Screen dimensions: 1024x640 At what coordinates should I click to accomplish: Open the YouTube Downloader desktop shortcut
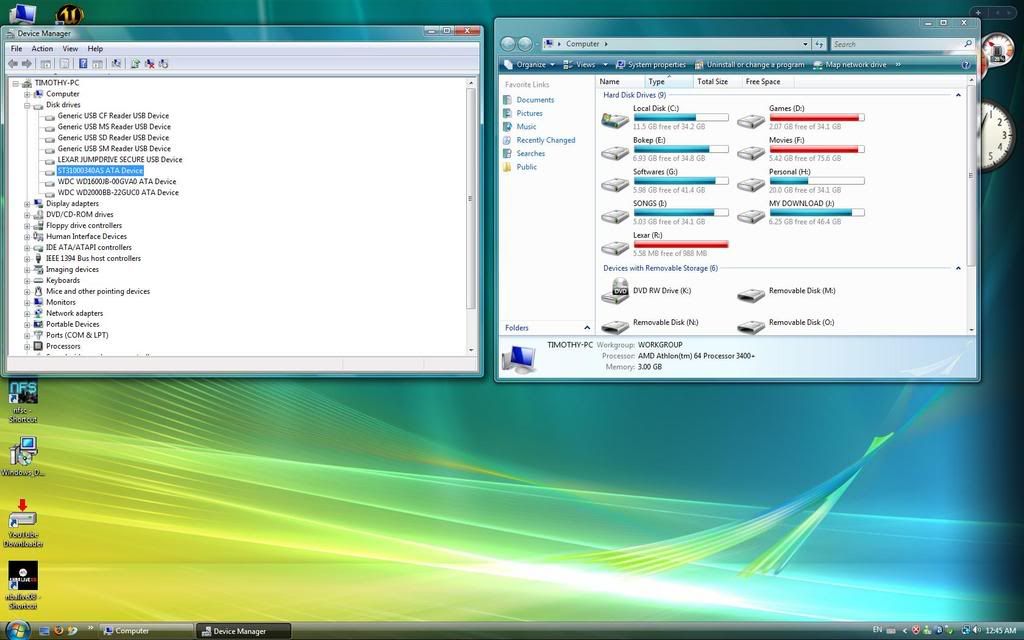click(x=22, y=518)
